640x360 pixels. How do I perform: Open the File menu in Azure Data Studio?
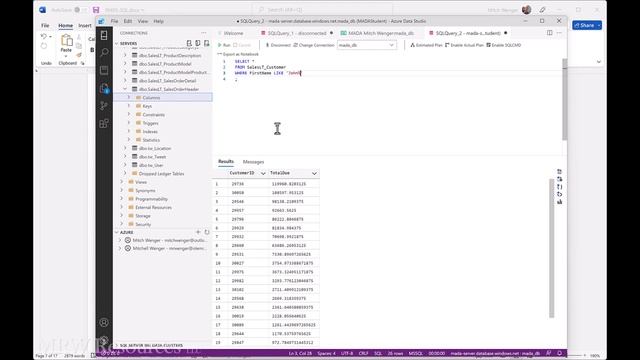click(x=114, y=21)
